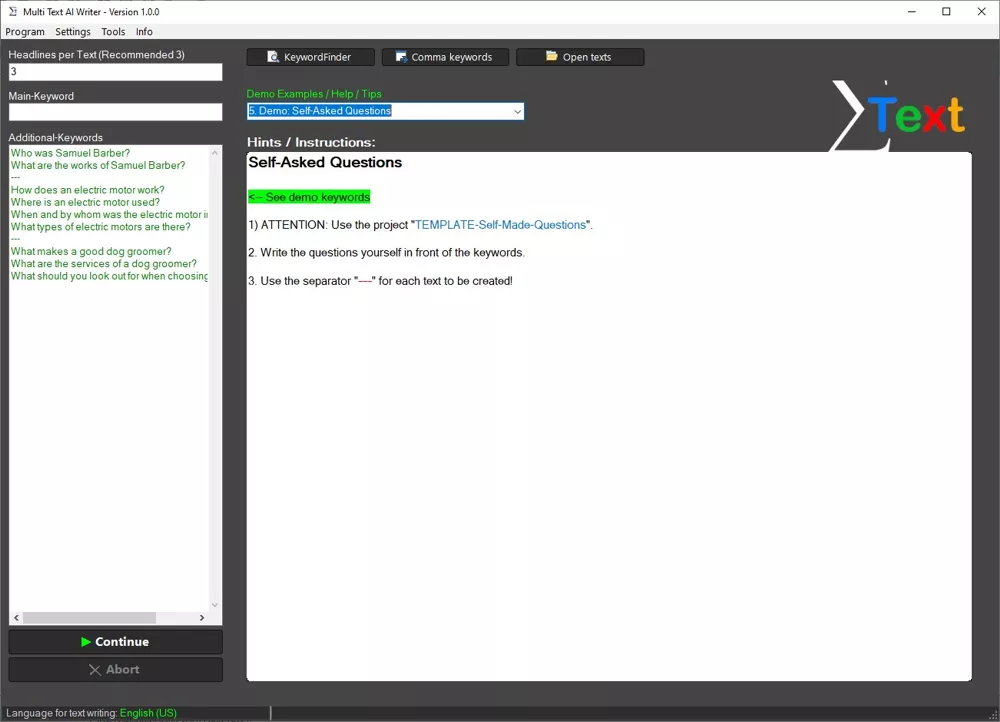Click 'What makes a good dog groomer?'
1000x722 pixels.
click(91, 251)
